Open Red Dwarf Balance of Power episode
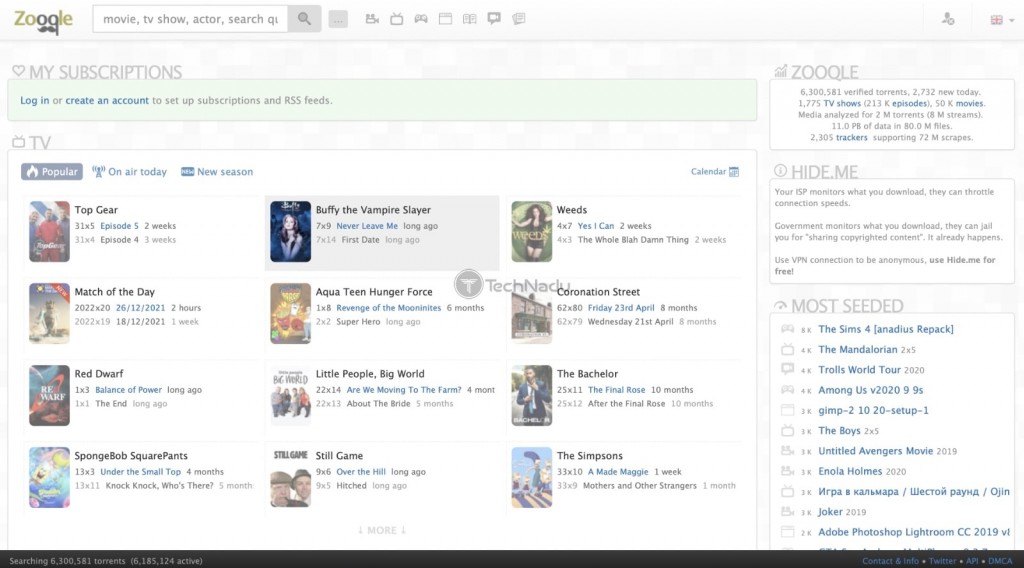Image resolution: width=1024 pixels, height=568 pixels. (x=128, y=390)
